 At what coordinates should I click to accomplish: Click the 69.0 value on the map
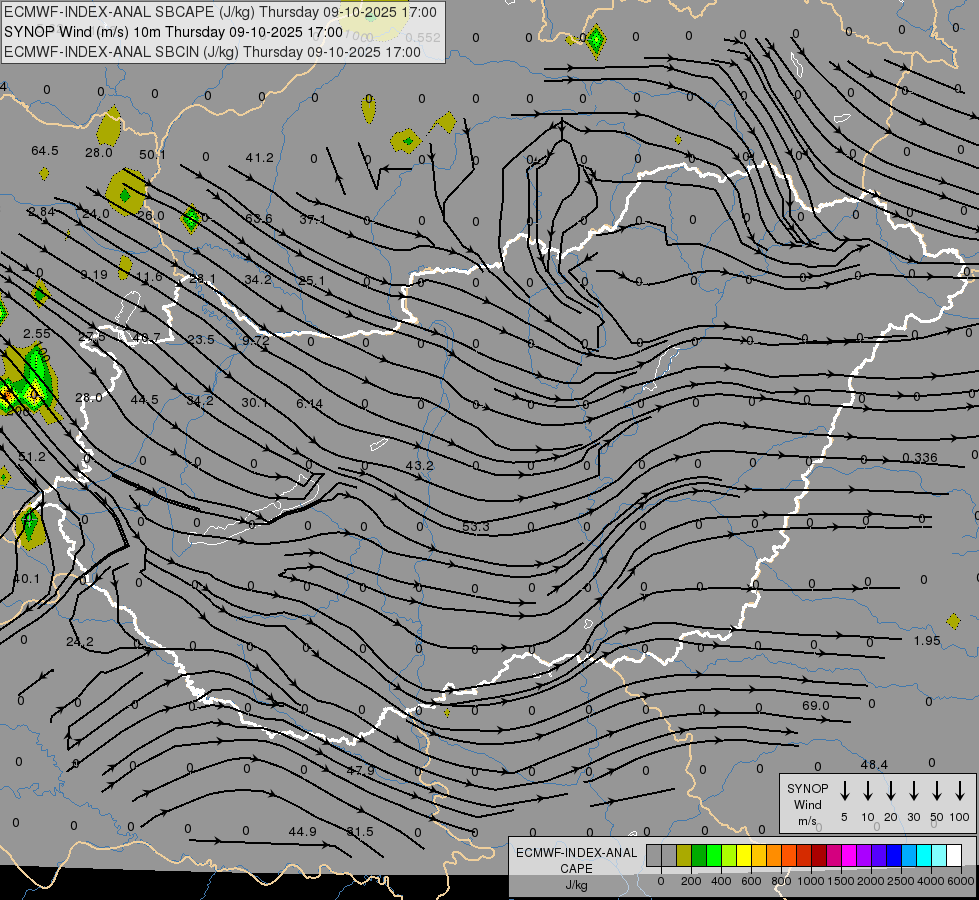[x=815, y=705]
